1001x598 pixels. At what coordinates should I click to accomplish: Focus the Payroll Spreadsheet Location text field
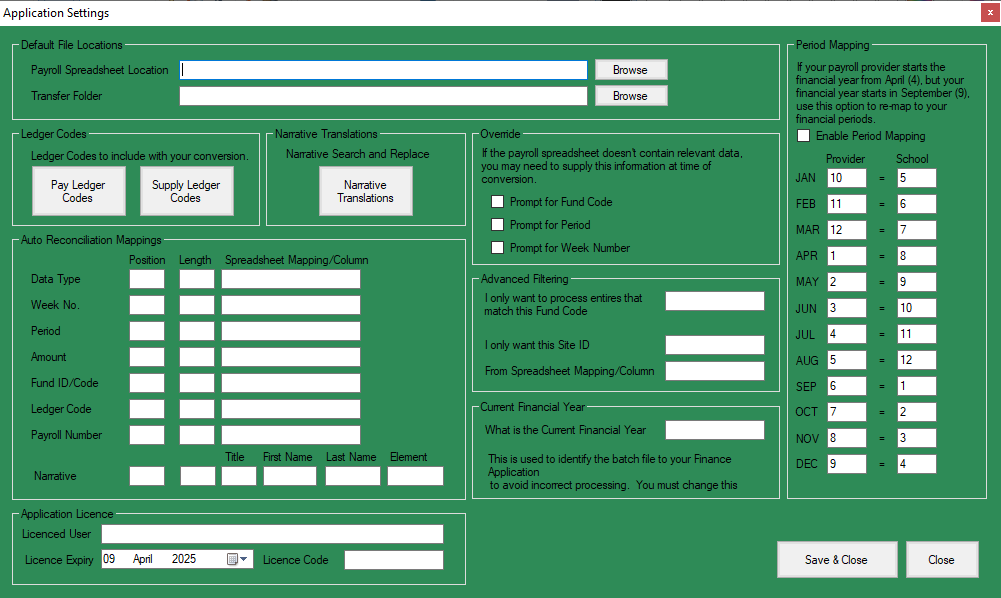383,70
